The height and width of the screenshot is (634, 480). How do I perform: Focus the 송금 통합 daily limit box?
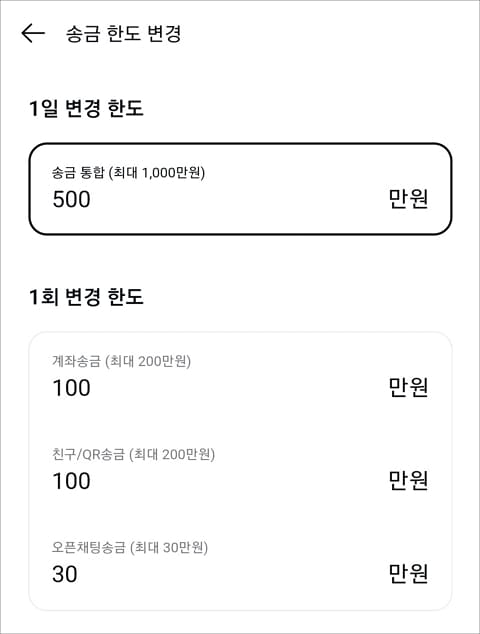point(240,189)
